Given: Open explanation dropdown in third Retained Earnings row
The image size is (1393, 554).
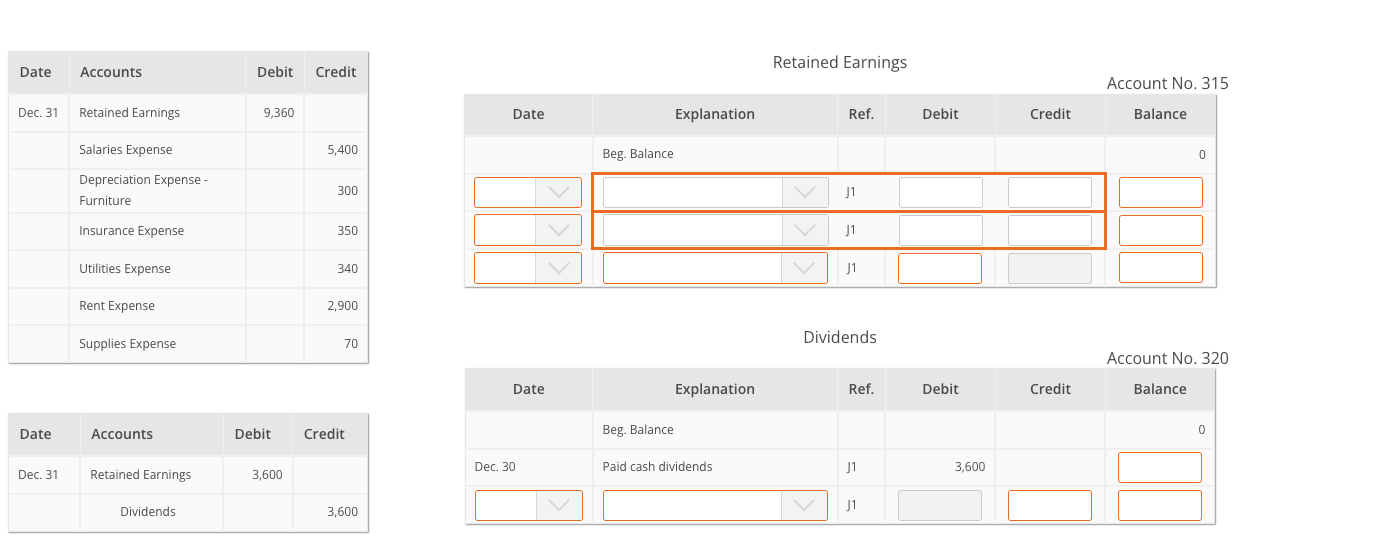Looking at the screenshot, I should (x=715, y=268).
